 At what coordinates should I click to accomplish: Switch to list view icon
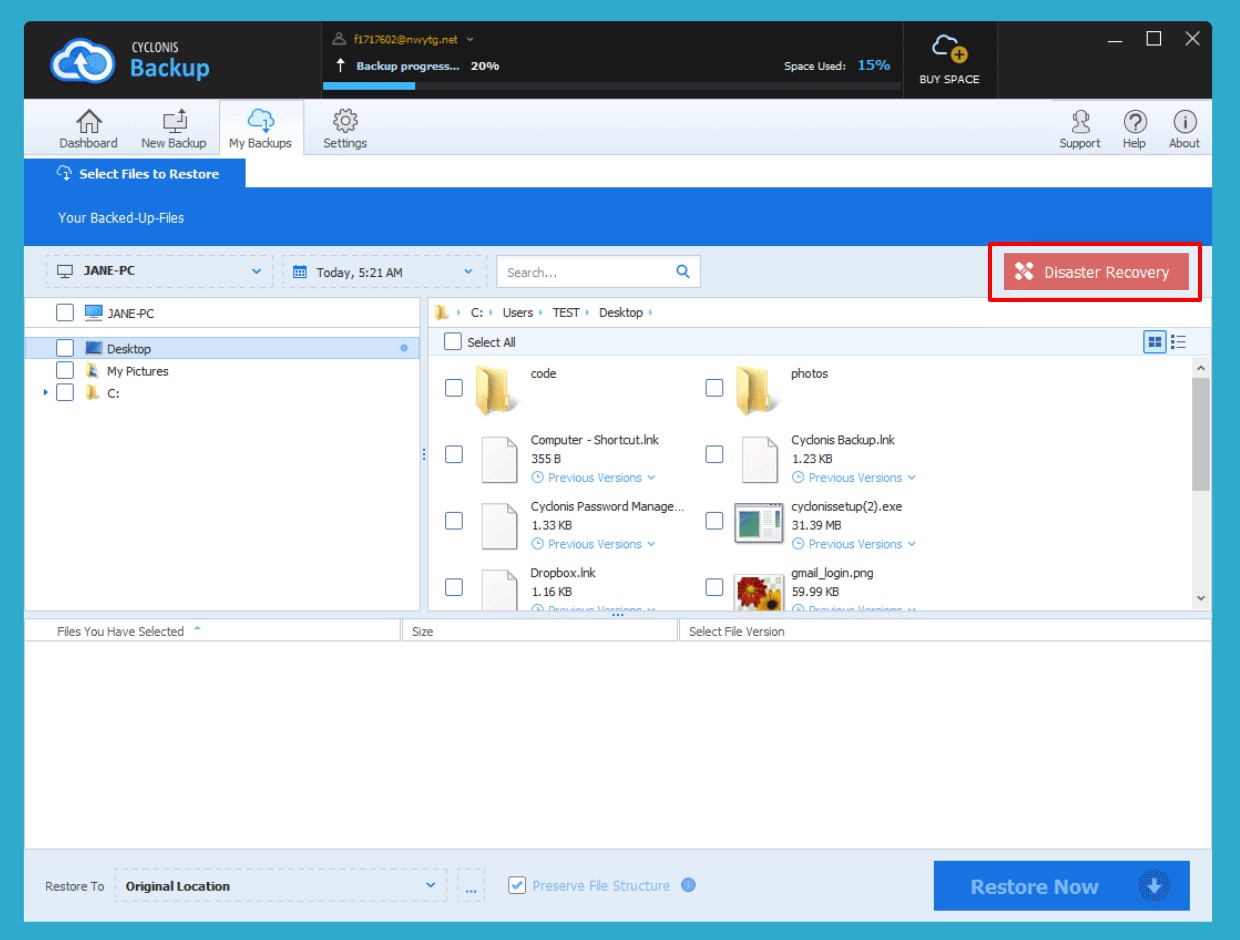click(1178, 342)
